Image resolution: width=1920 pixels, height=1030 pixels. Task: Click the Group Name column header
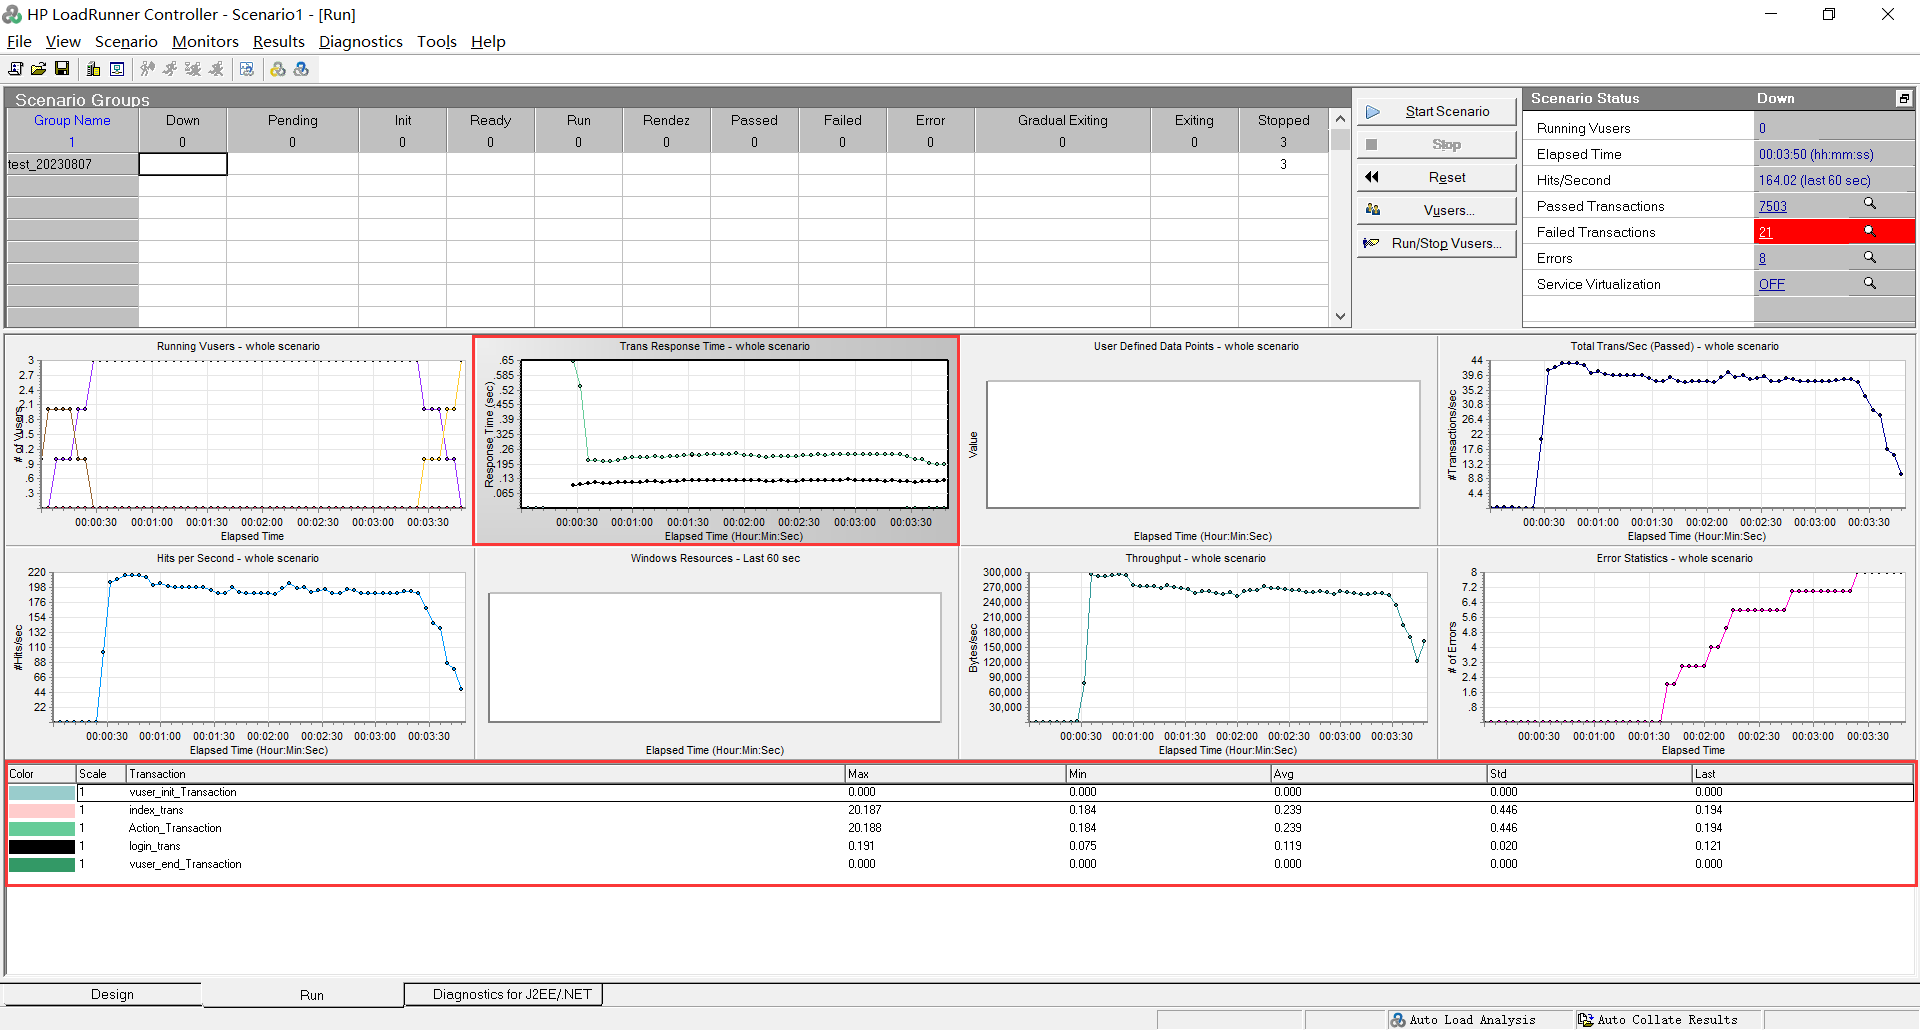pyautogui.click(x=72, y=120)
